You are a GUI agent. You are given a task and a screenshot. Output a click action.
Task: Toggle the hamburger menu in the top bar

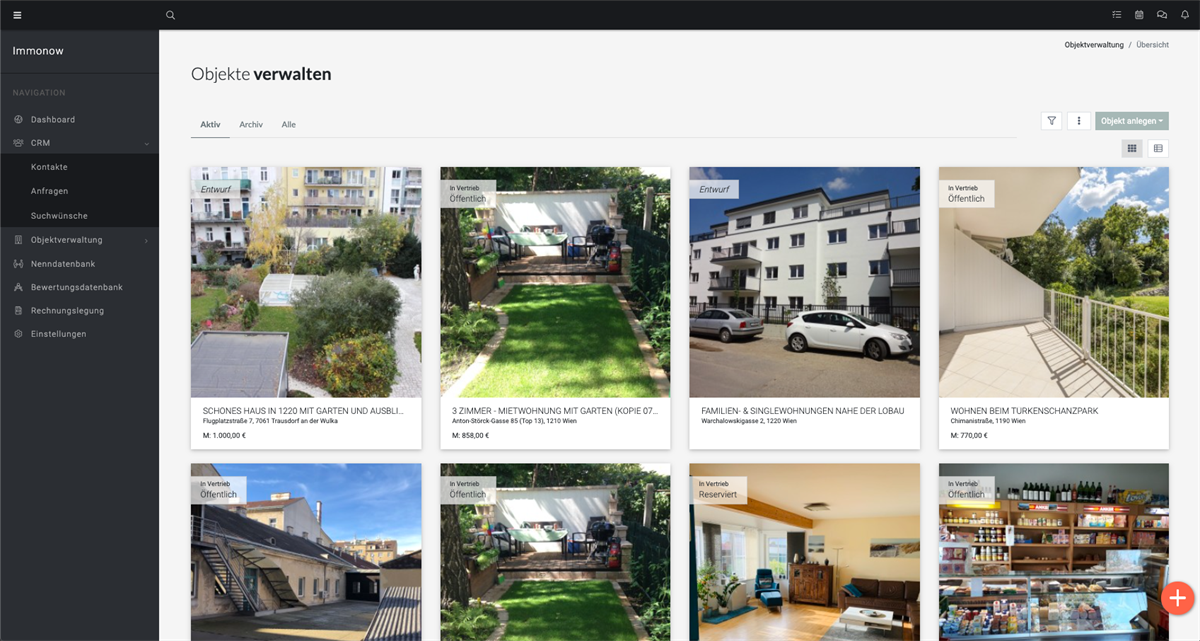point(17,15)
